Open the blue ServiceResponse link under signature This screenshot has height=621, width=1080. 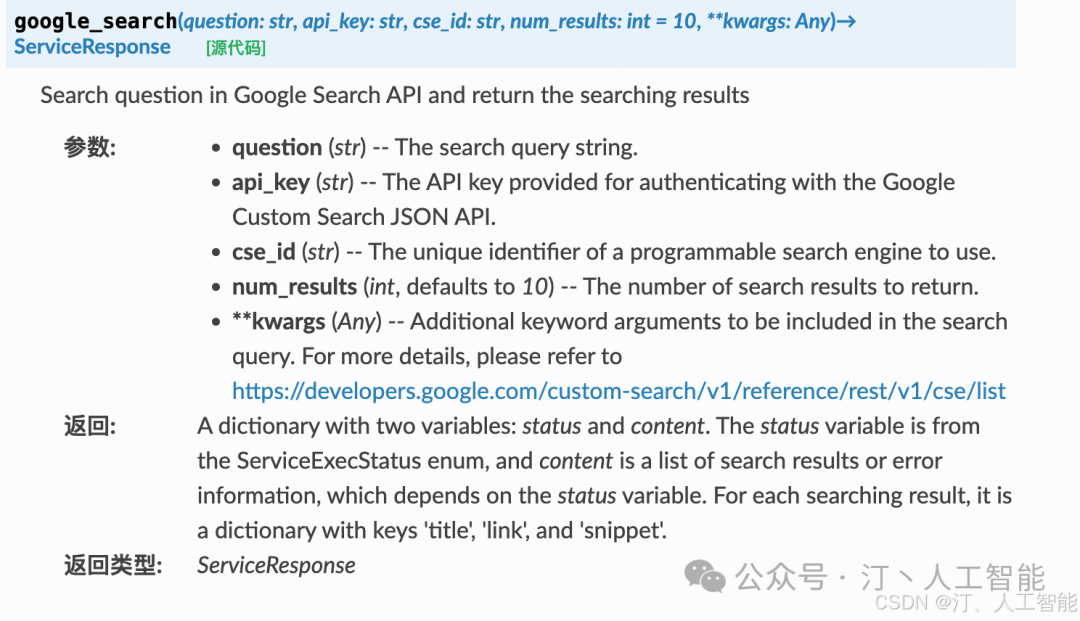click(x=92, y=47)
